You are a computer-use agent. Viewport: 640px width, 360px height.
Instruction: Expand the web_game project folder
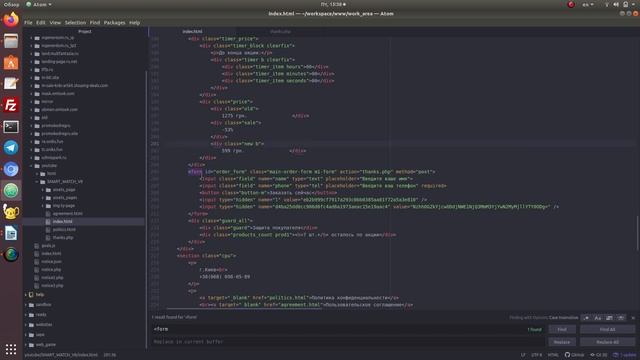[x=26, y=345]
